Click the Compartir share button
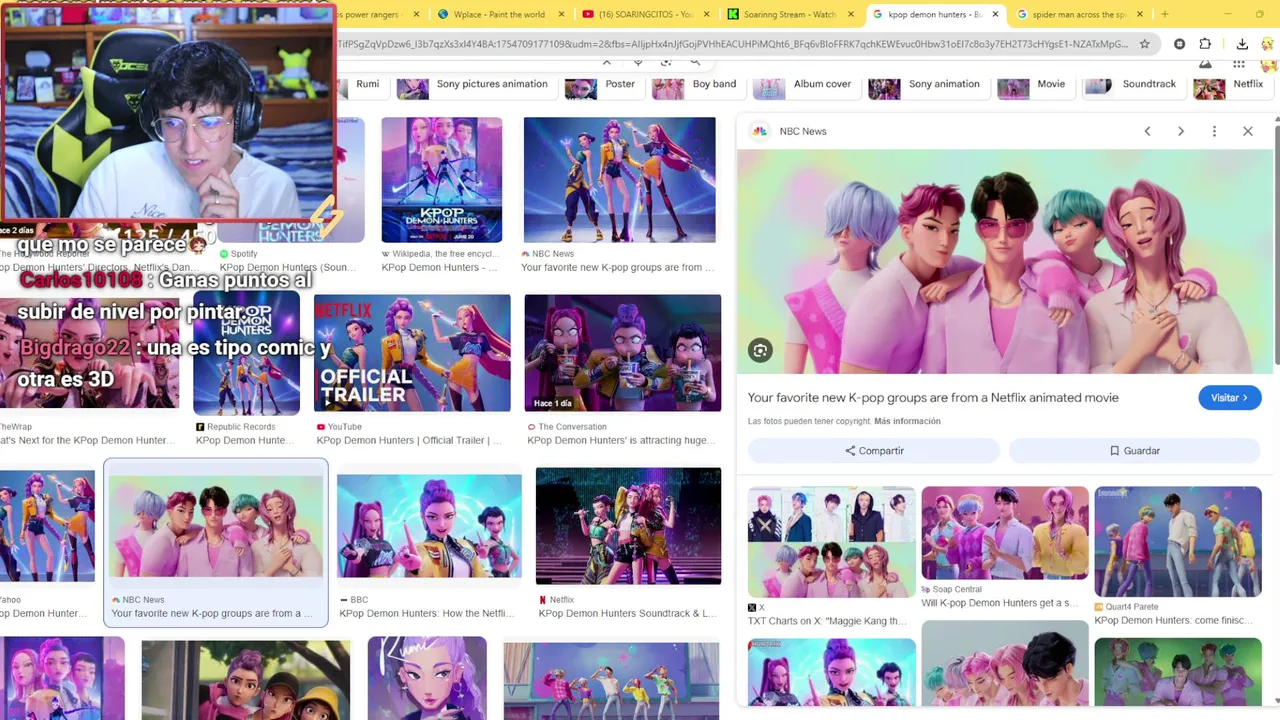The height and width of the screenshot is (720, 1280). pos(874,451)
